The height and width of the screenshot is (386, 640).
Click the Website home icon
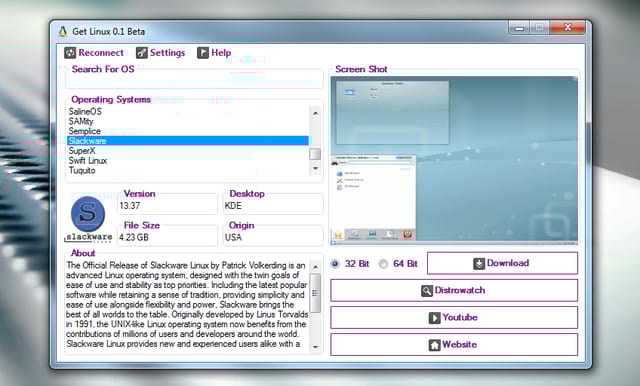click(x=434, y=345)
